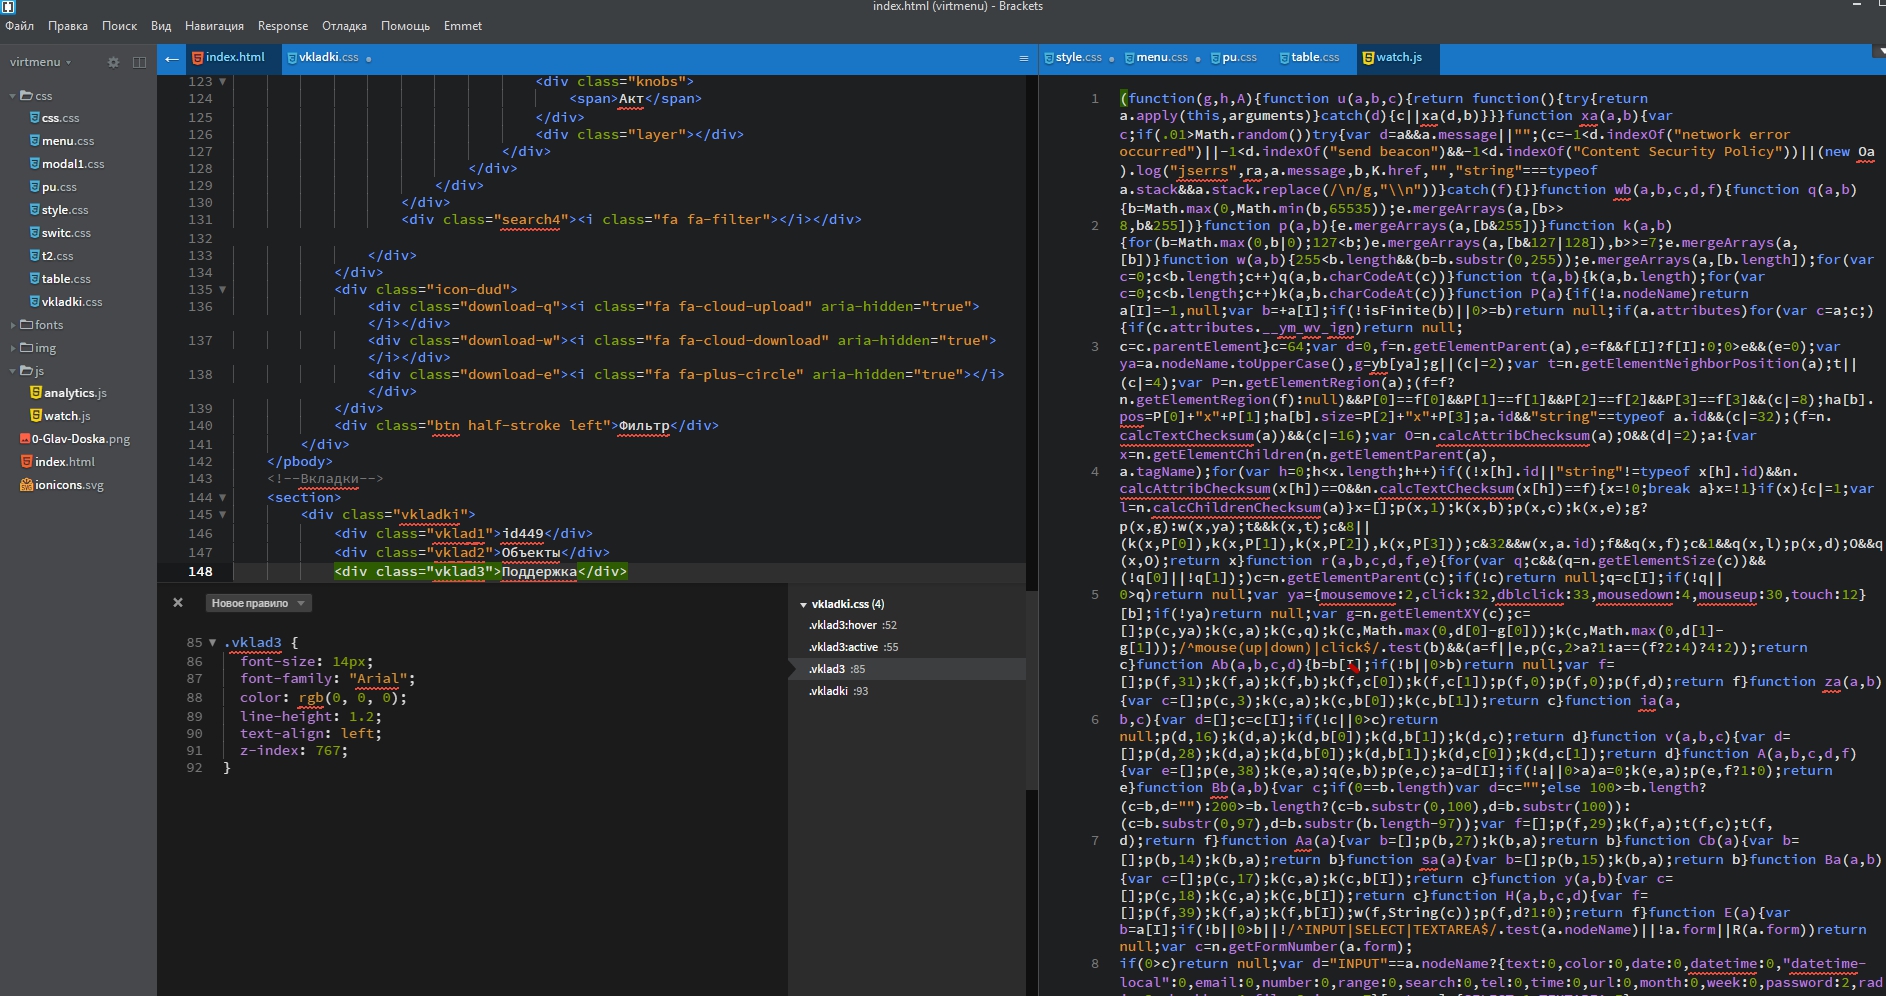The width and height of the screenshot is (1886, 996).
Task: Click the z-index value 767
Action: point(328,751)
